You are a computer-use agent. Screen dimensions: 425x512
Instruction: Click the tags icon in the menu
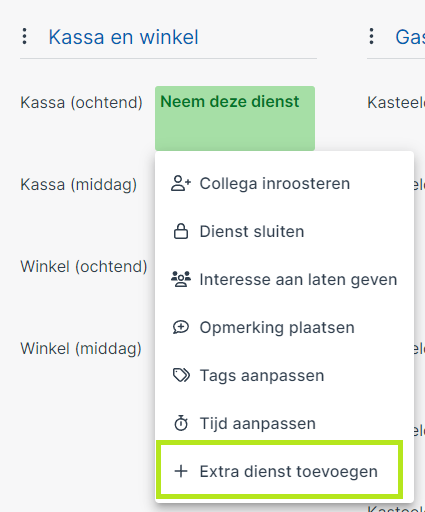181,375
